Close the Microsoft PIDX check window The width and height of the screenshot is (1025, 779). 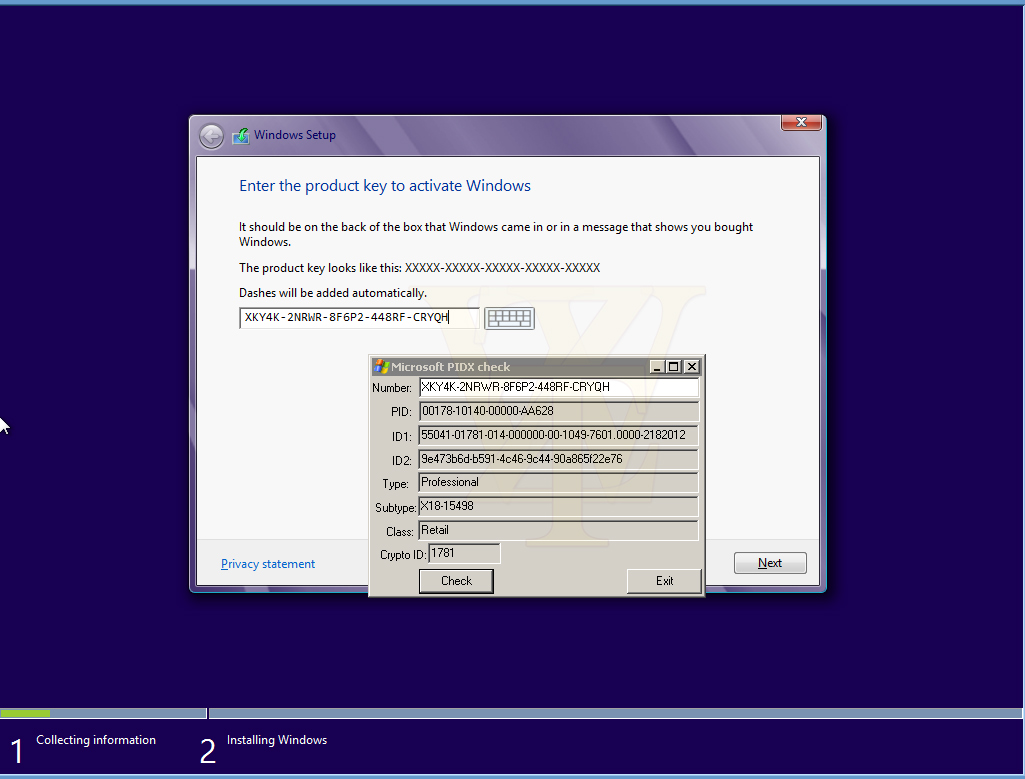pos(692,367)
